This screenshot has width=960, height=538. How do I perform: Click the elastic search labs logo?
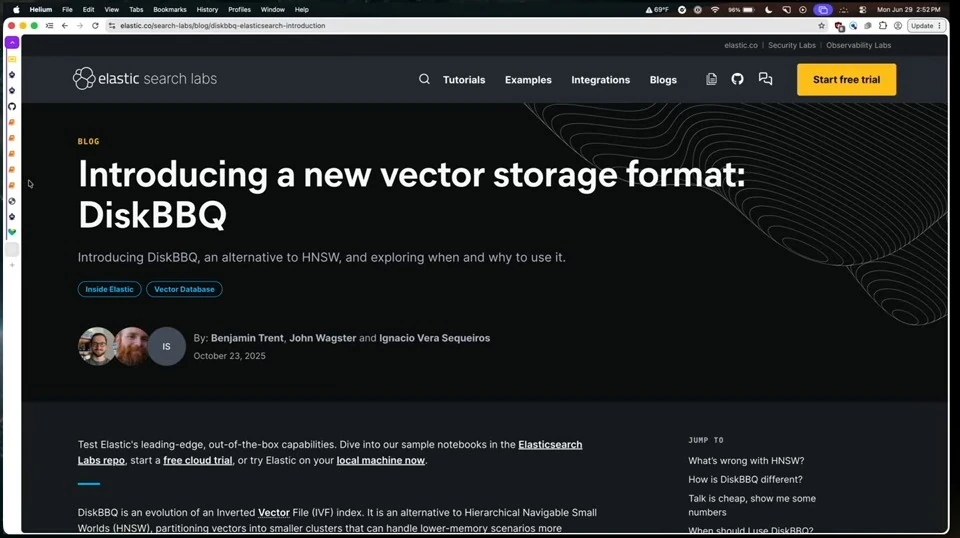(145, 78)
